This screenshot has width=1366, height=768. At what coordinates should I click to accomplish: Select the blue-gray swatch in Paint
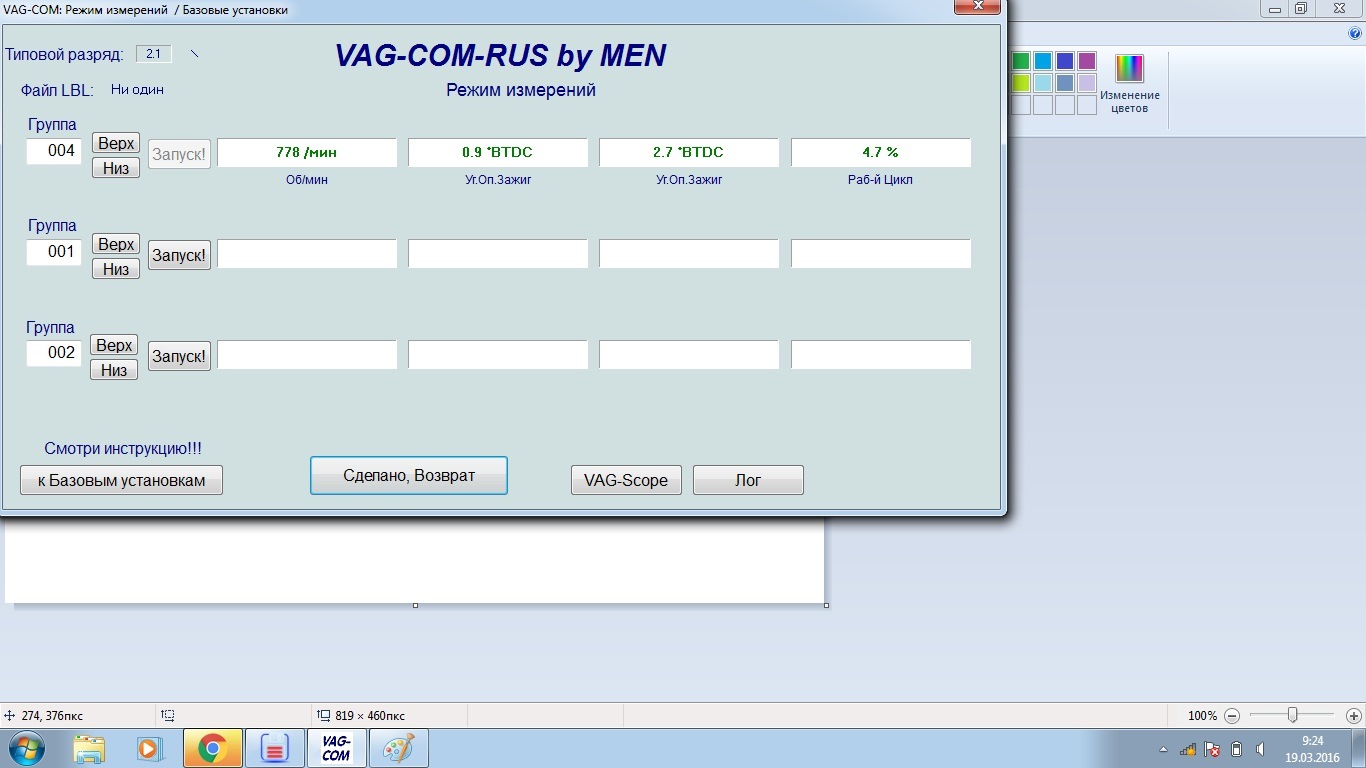[1065, 83]
